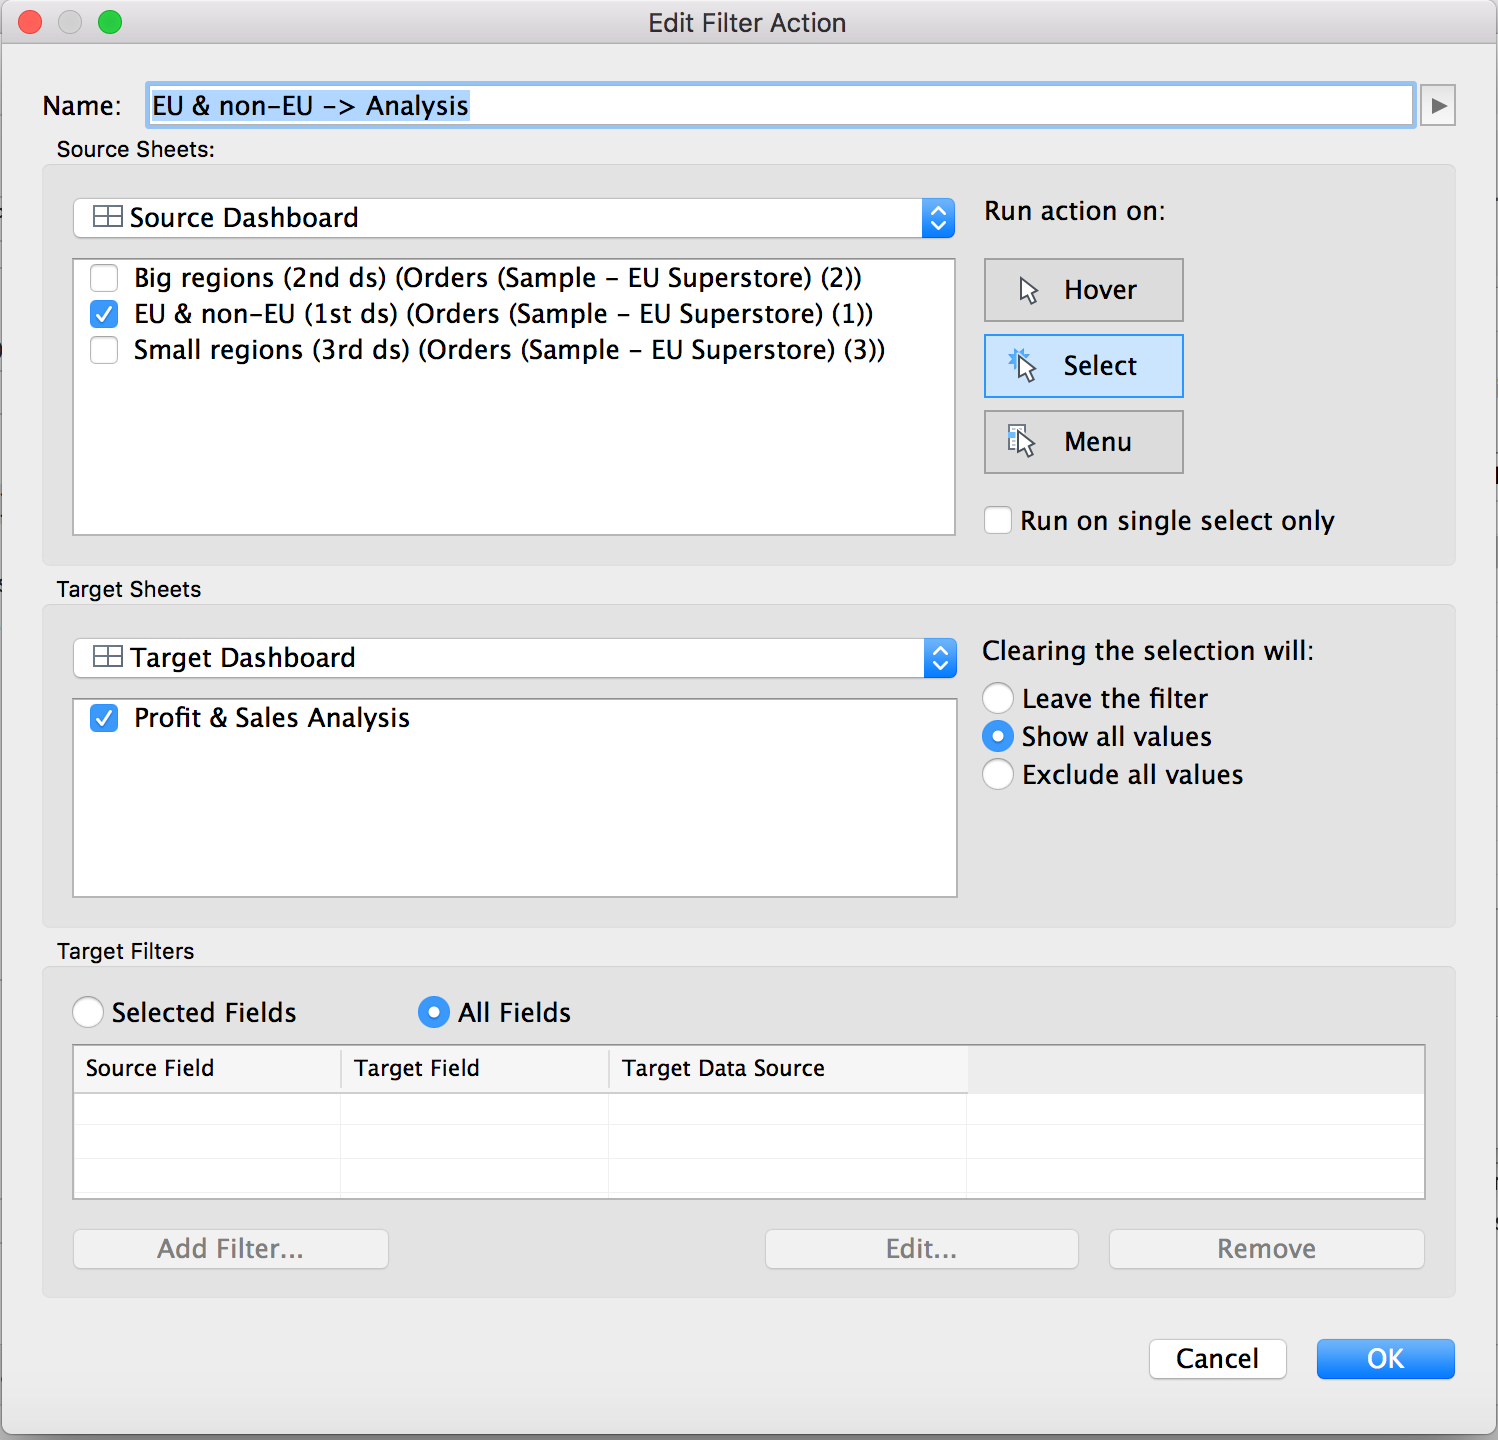
Task: Click the Source Dashboard grid icon
Action: click(x=107, y=217)
